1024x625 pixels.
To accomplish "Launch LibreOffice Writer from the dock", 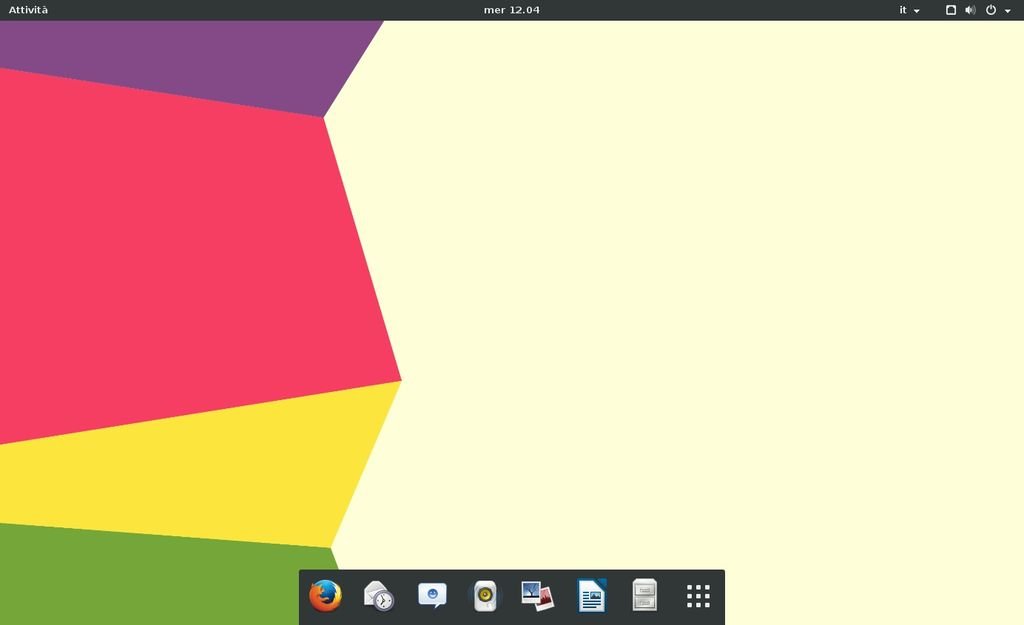I will pyautogui.click(x=592, y=596).
